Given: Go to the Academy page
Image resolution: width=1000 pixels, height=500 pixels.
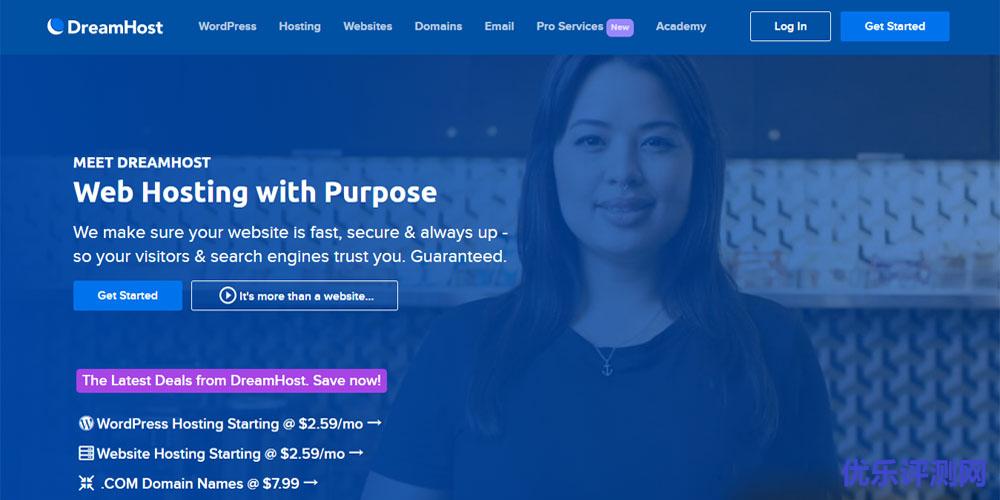Looking at the screenshot, I should (680, 26).
